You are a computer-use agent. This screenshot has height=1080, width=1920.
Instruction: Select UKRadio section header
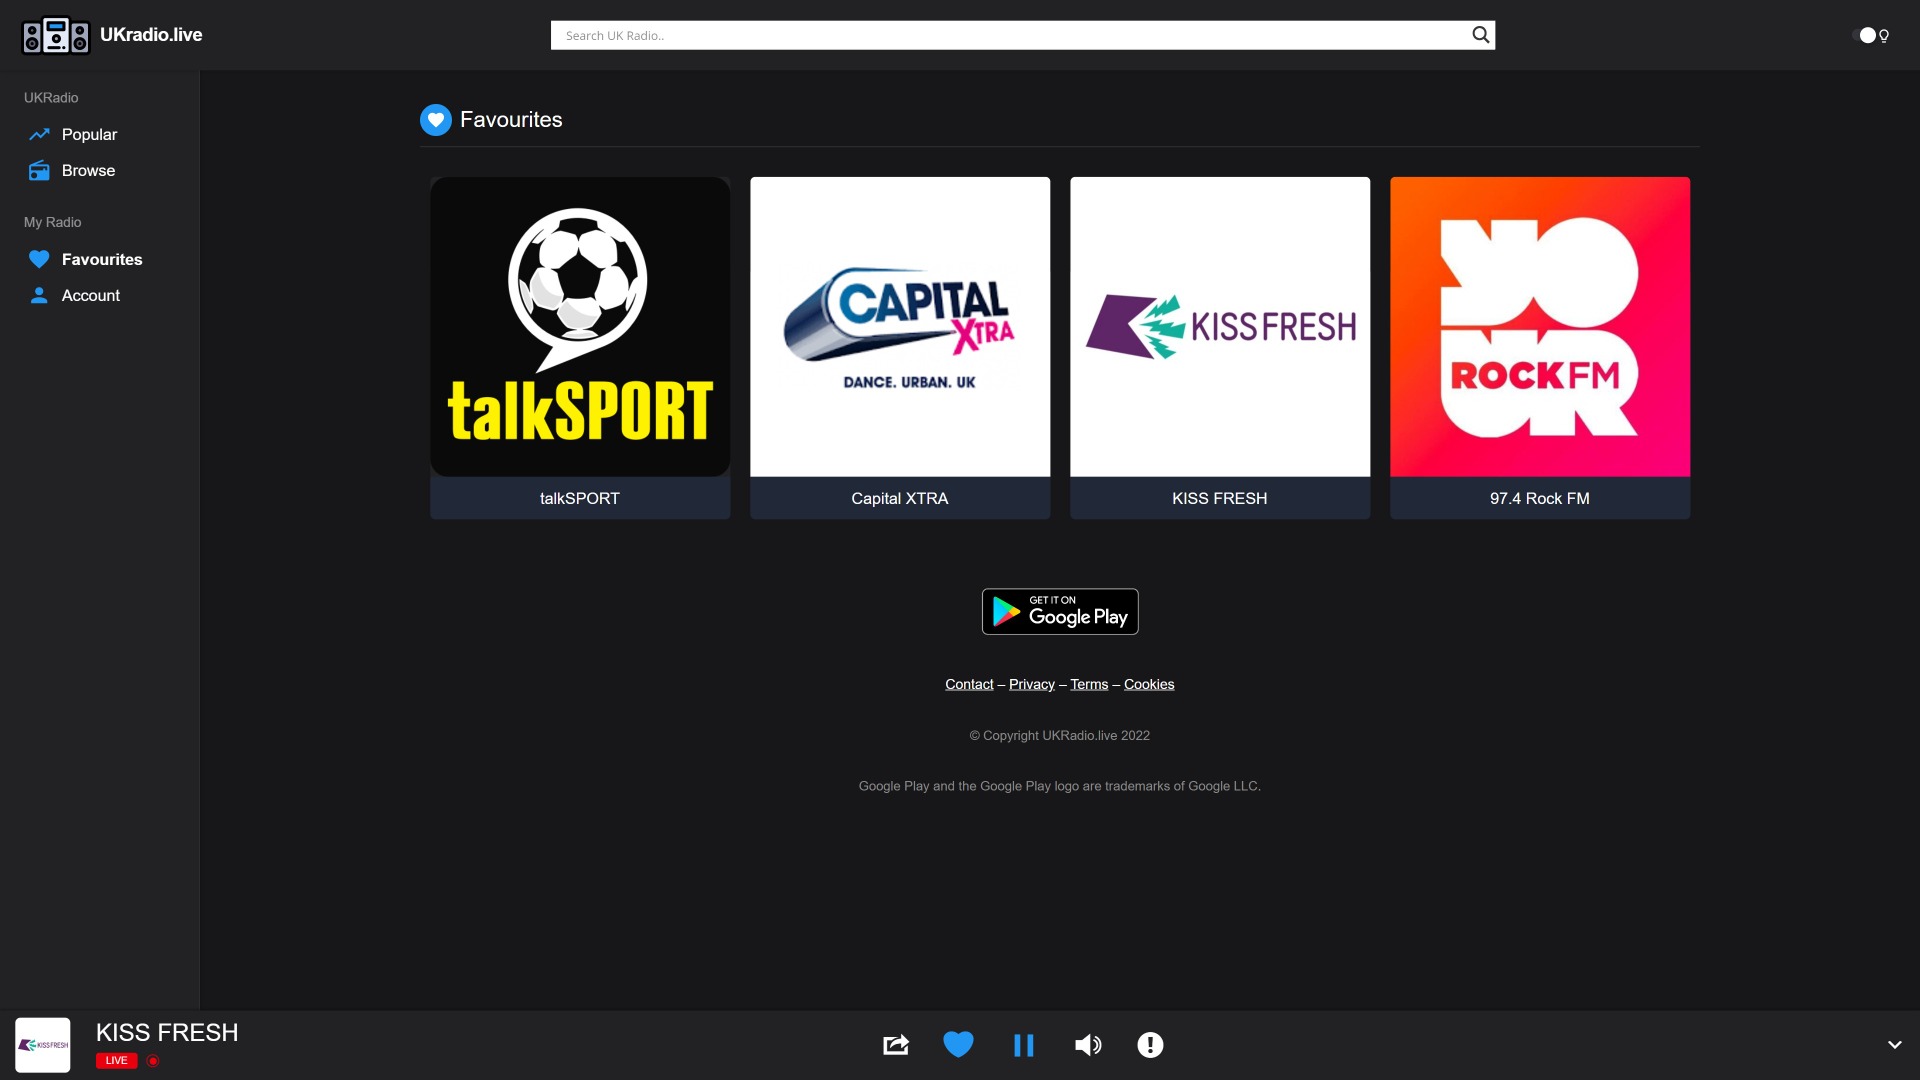(51, 97)
